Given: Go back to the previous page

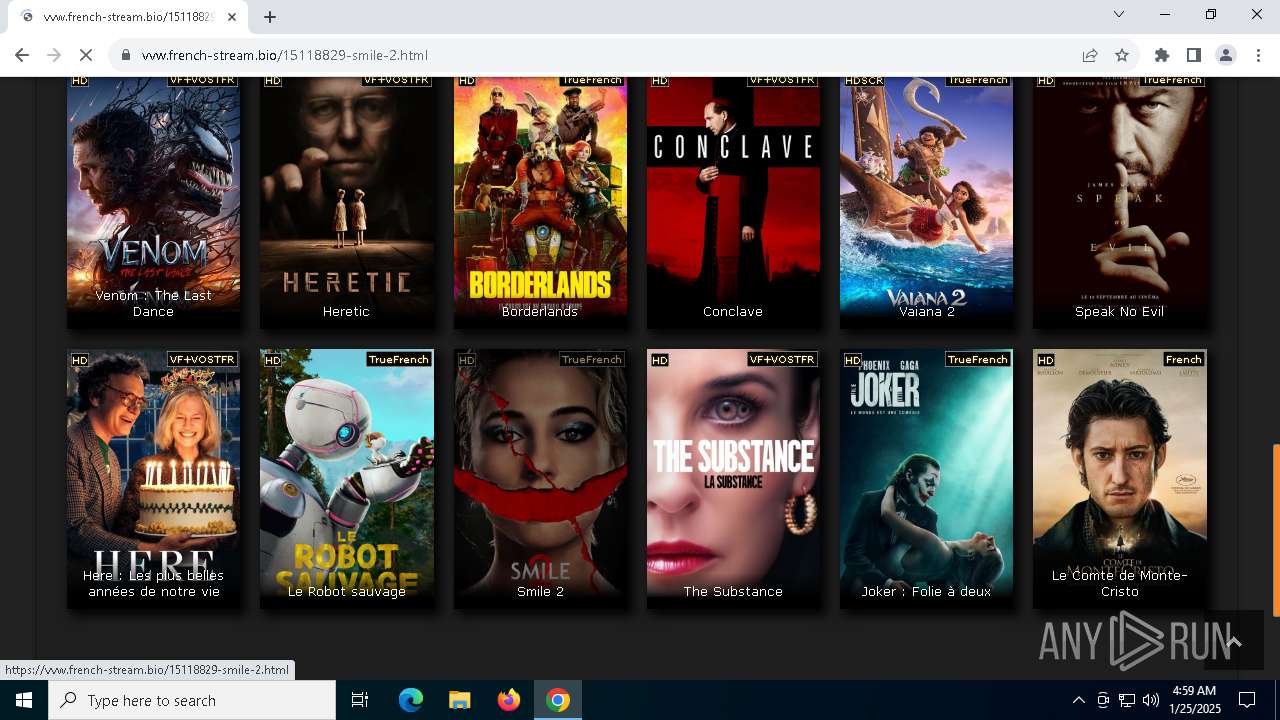Looking at the screenshot, I should tap(22, 55).
